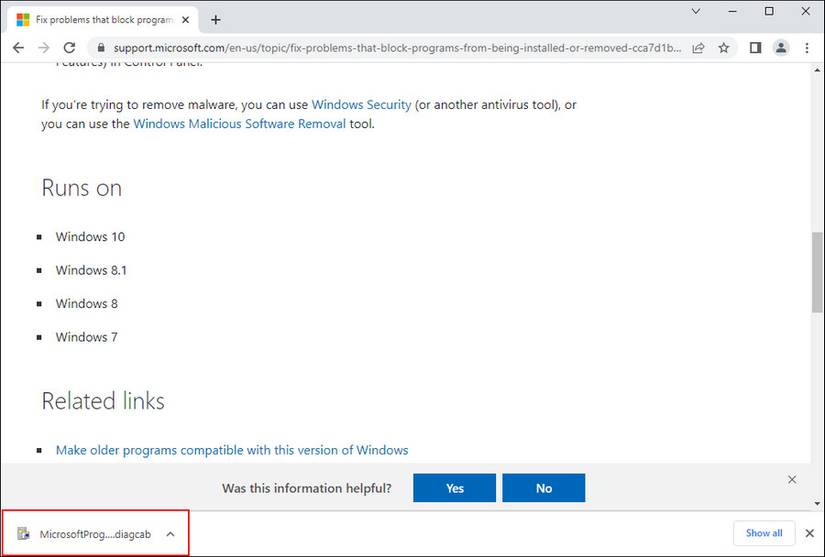Close the 'Fix problems that block' tab

185,19
